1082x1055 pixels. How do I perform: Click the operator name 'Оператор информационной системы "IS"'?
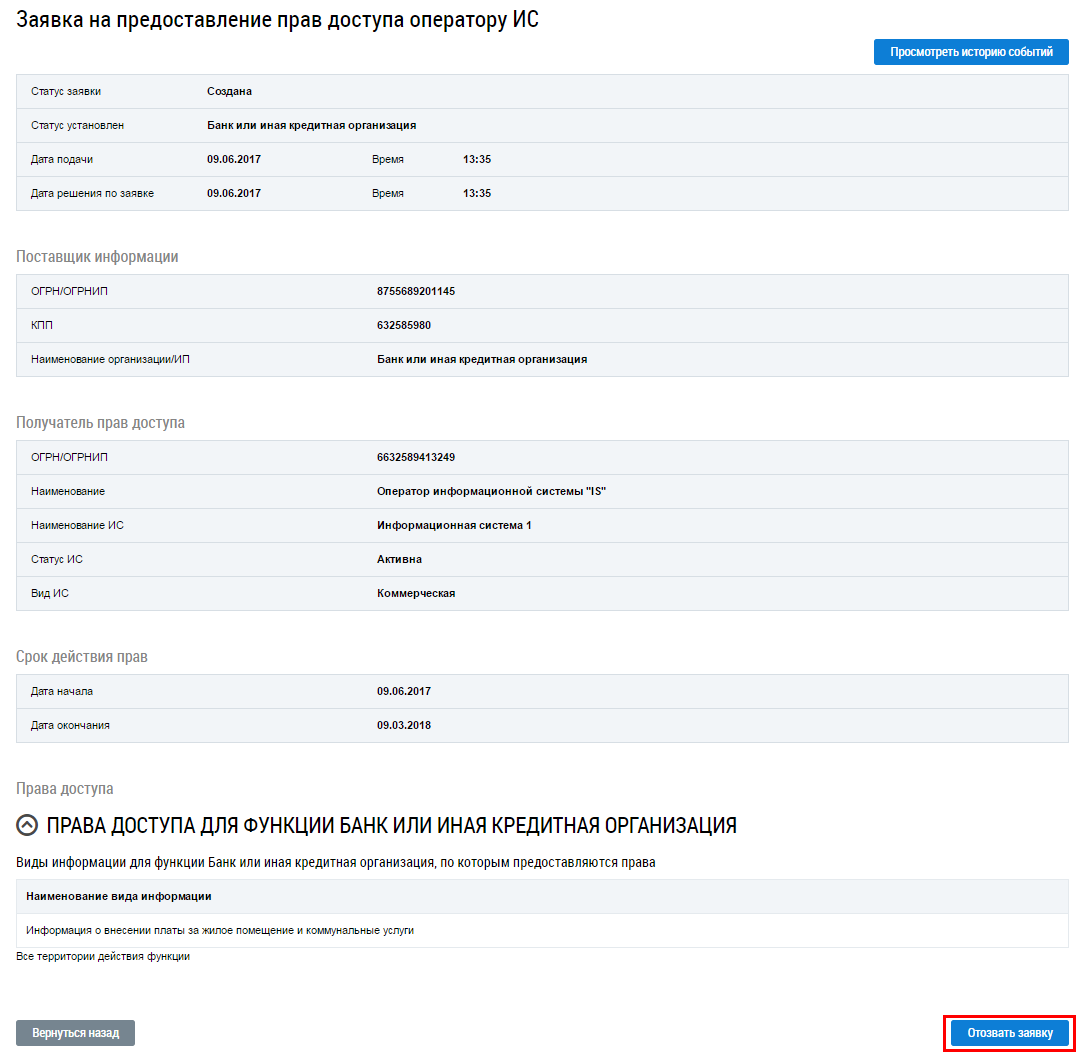pos(492,491)
